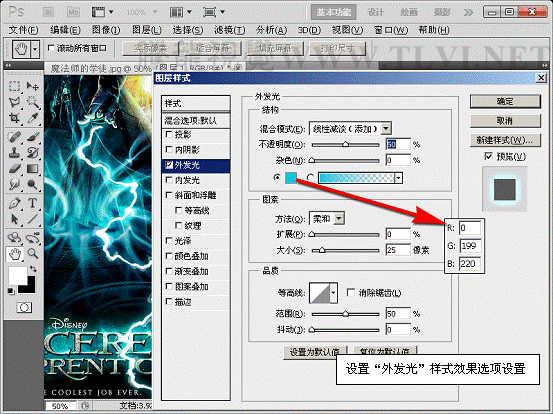The image size is (553, 414).
Task: Select the Clone Stamp tool
Action: (14, 153)
